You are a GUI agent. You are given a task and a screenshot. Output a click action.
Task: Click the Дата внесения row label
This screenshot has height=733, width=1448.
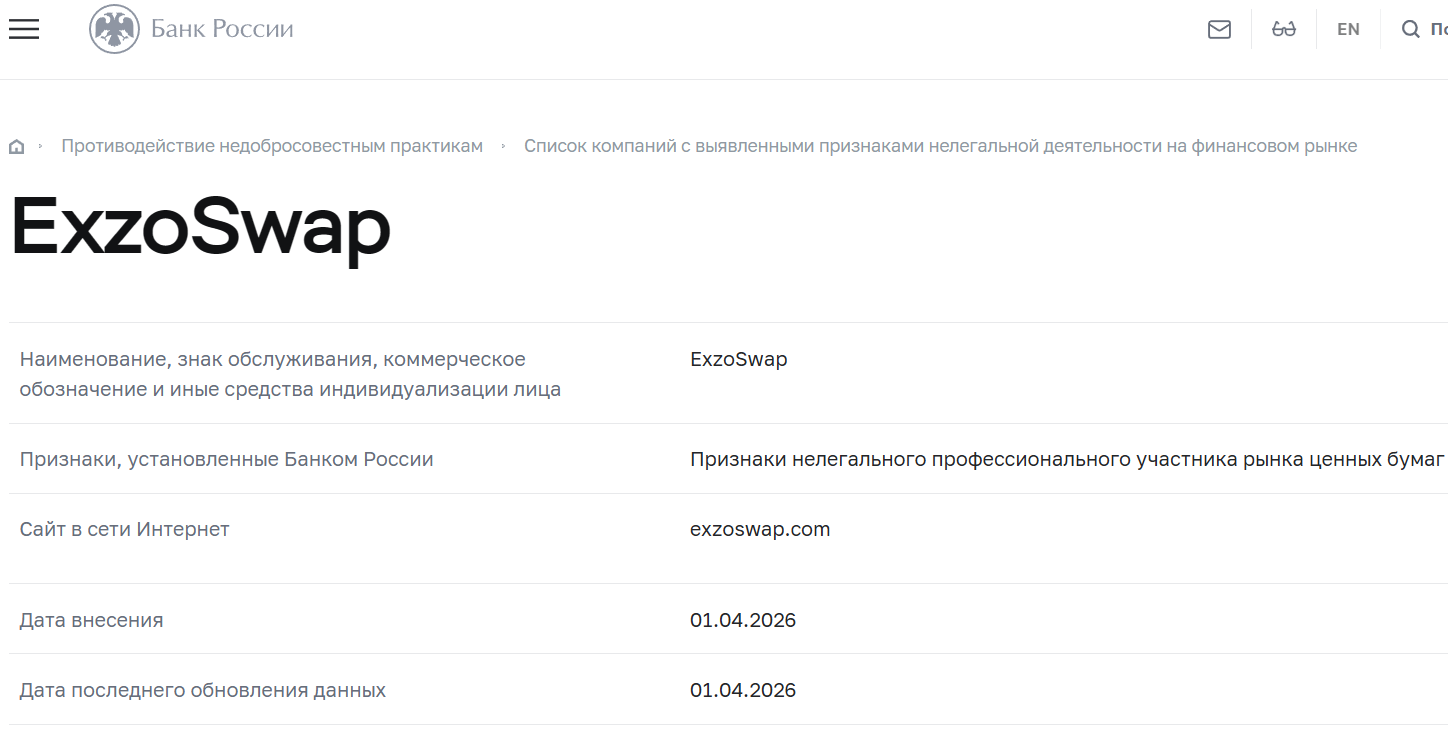[x=91, y=619]
